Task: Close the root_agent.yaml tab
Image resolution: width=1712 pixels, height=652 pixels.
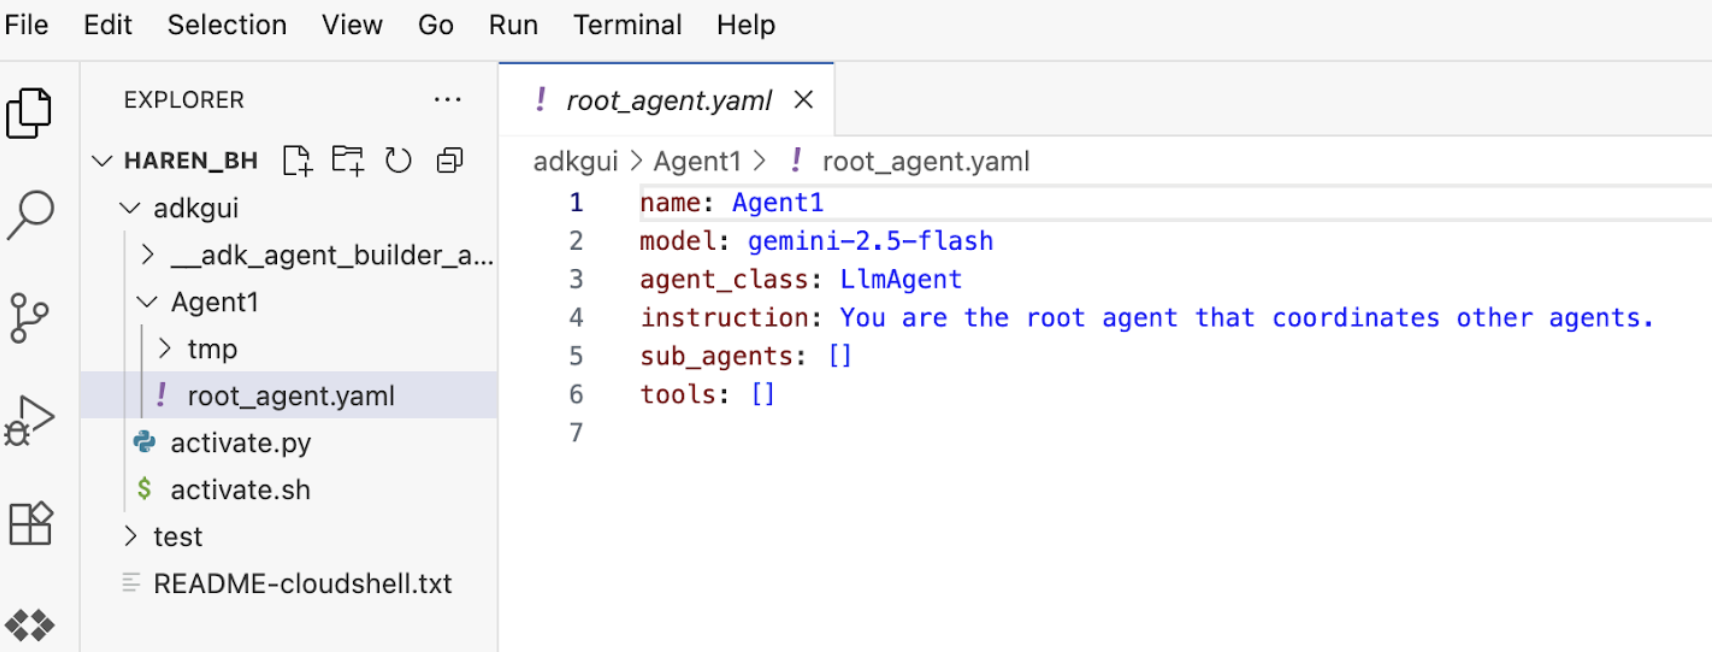Action: coord(803,100)
